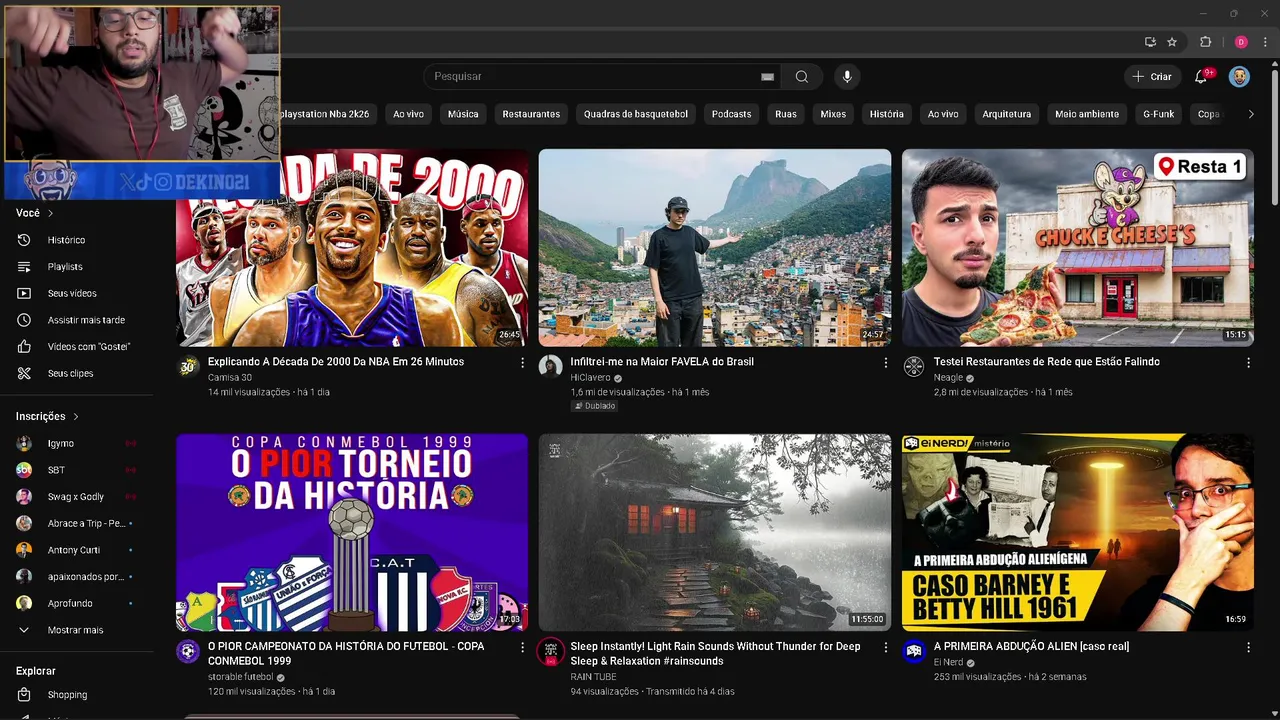Open HiClavero channel avatar
Image resolution: width=1280 pixels, height=720 pixels.
[550, 367]
